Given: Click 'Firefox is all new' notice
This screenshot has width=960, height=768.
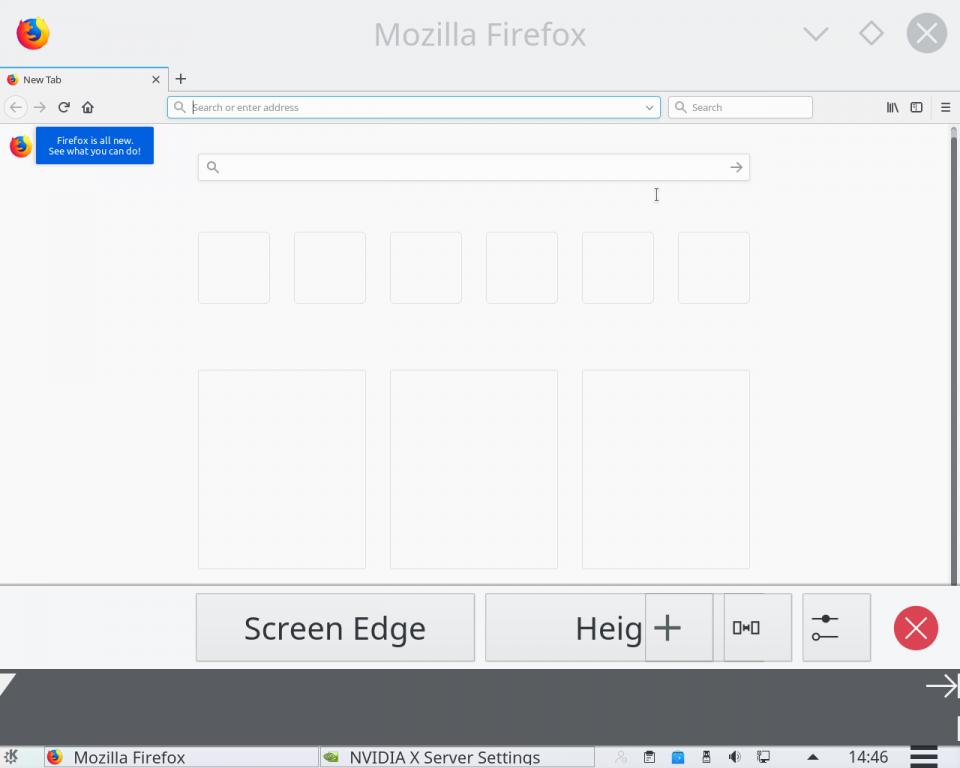Looking at the screenshot, I should [x=95, y=146].
